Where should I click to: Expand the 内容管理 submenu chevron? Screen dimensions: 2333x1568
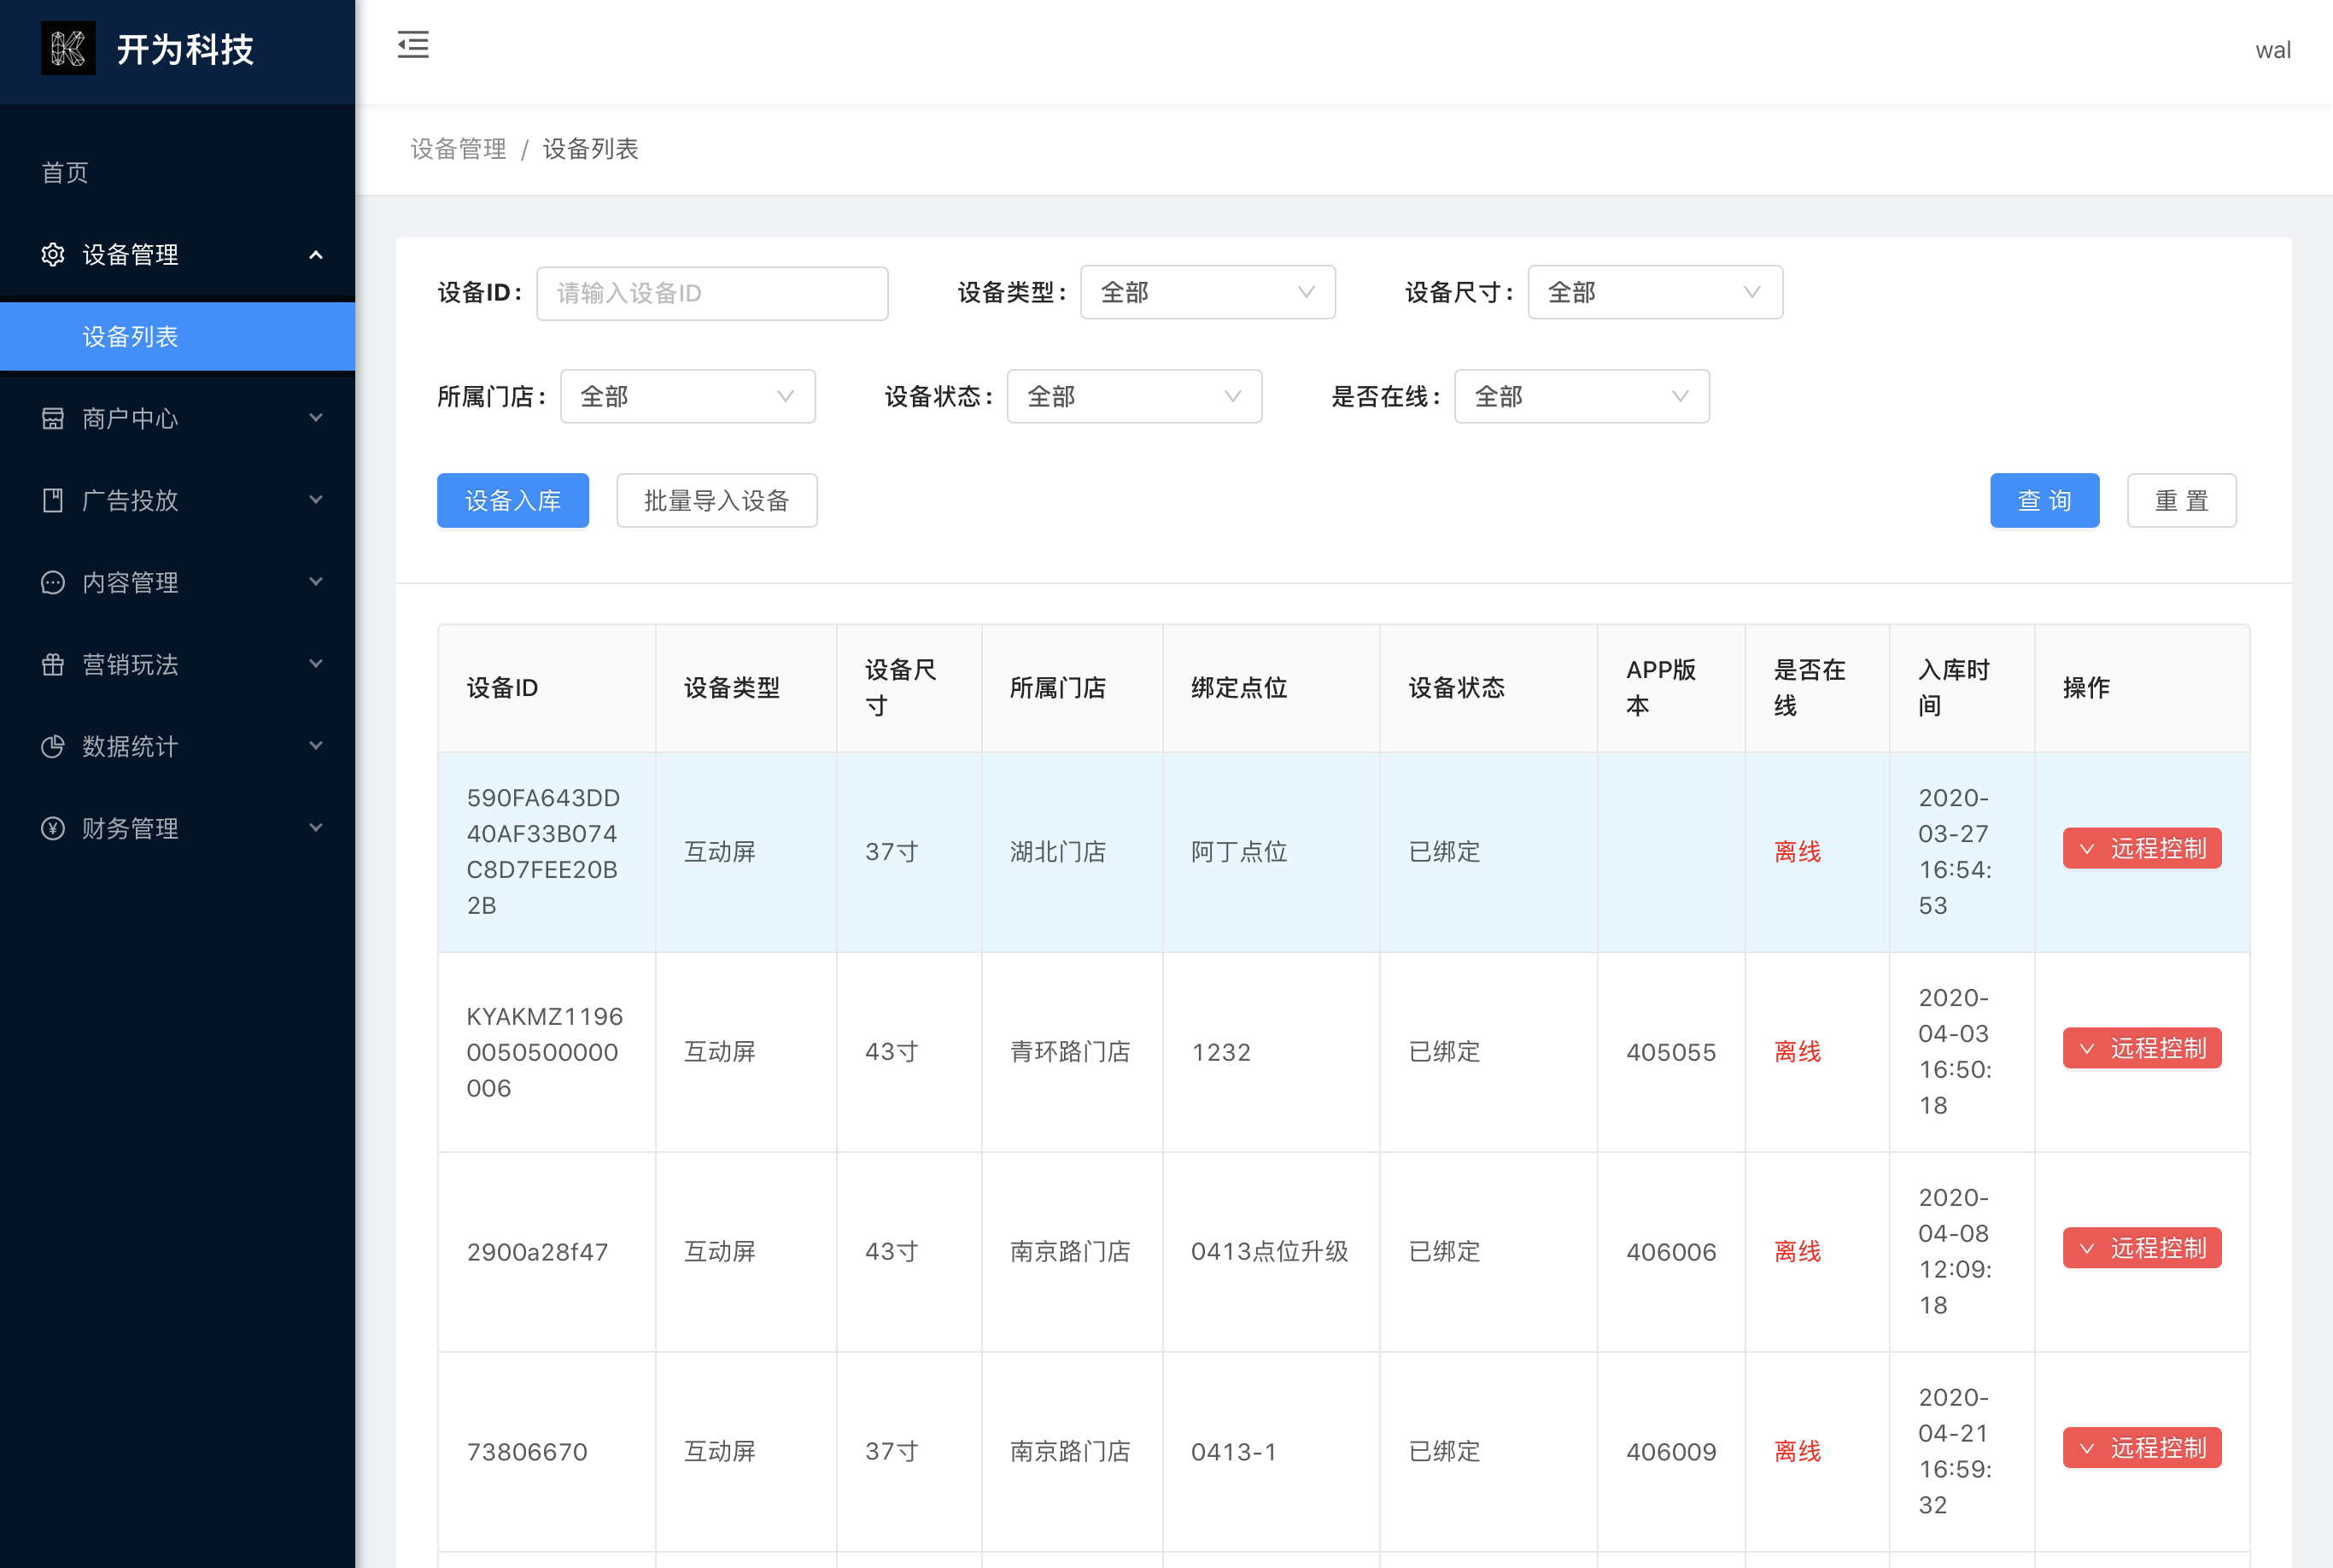[316, 582]
